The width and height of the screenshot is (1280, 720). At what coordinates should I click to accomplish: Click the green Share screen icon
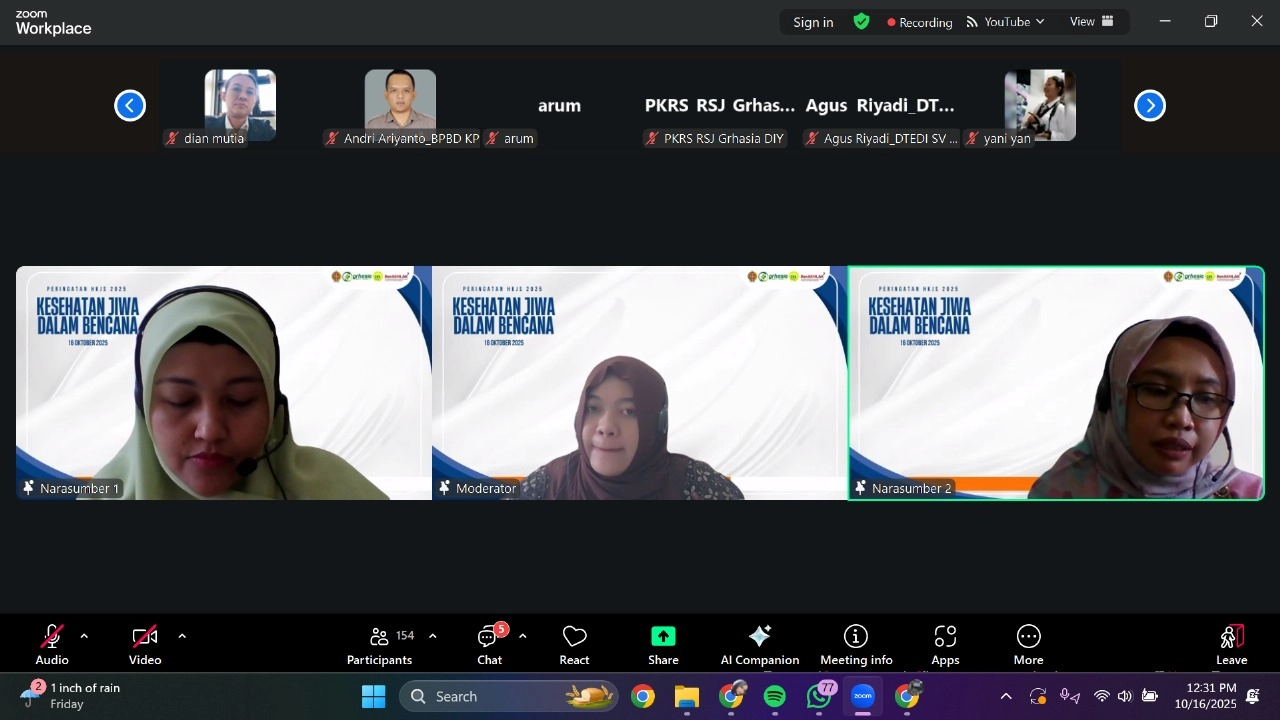663,637
